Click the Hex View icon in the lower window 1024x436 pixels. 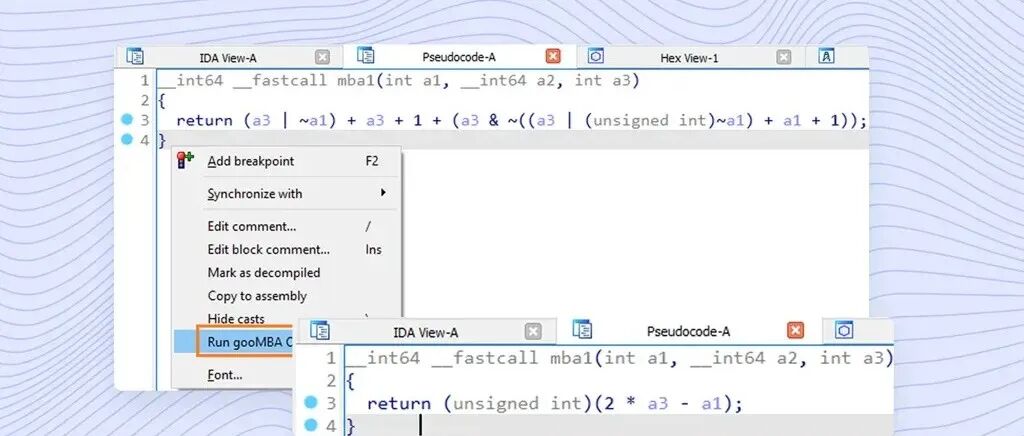click(844, 330)
